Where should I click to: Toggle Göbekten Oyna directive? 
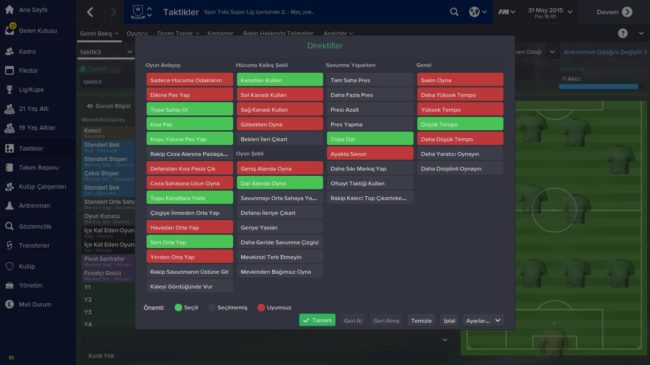pos(280,124)
